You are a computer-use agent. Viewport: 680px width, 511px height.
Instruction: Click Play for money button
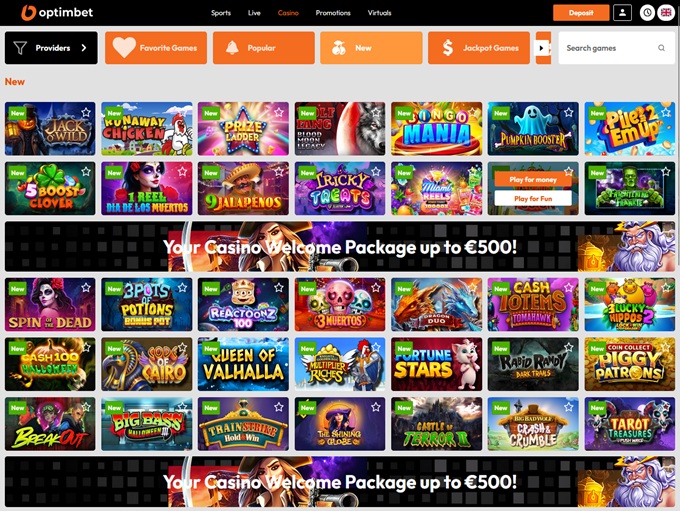coord(533,179)
